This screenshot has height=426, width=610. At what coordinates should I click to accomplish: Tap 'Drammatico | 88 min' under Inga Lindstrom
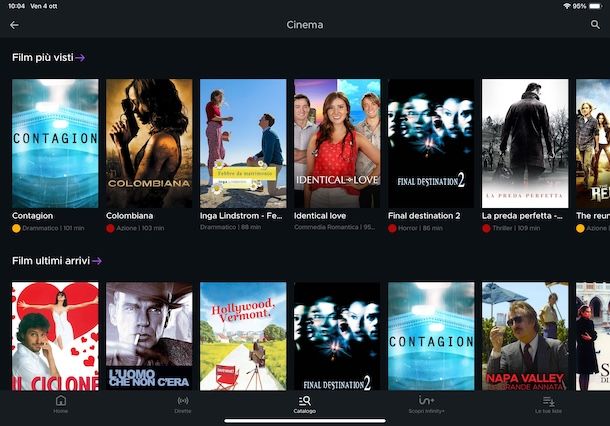point(230,227)
